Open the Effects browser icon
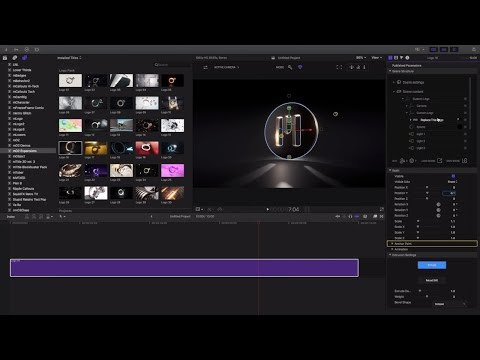The height and width of the screenshot is (360, 480). pyautogui.click(x=375, y=216)
